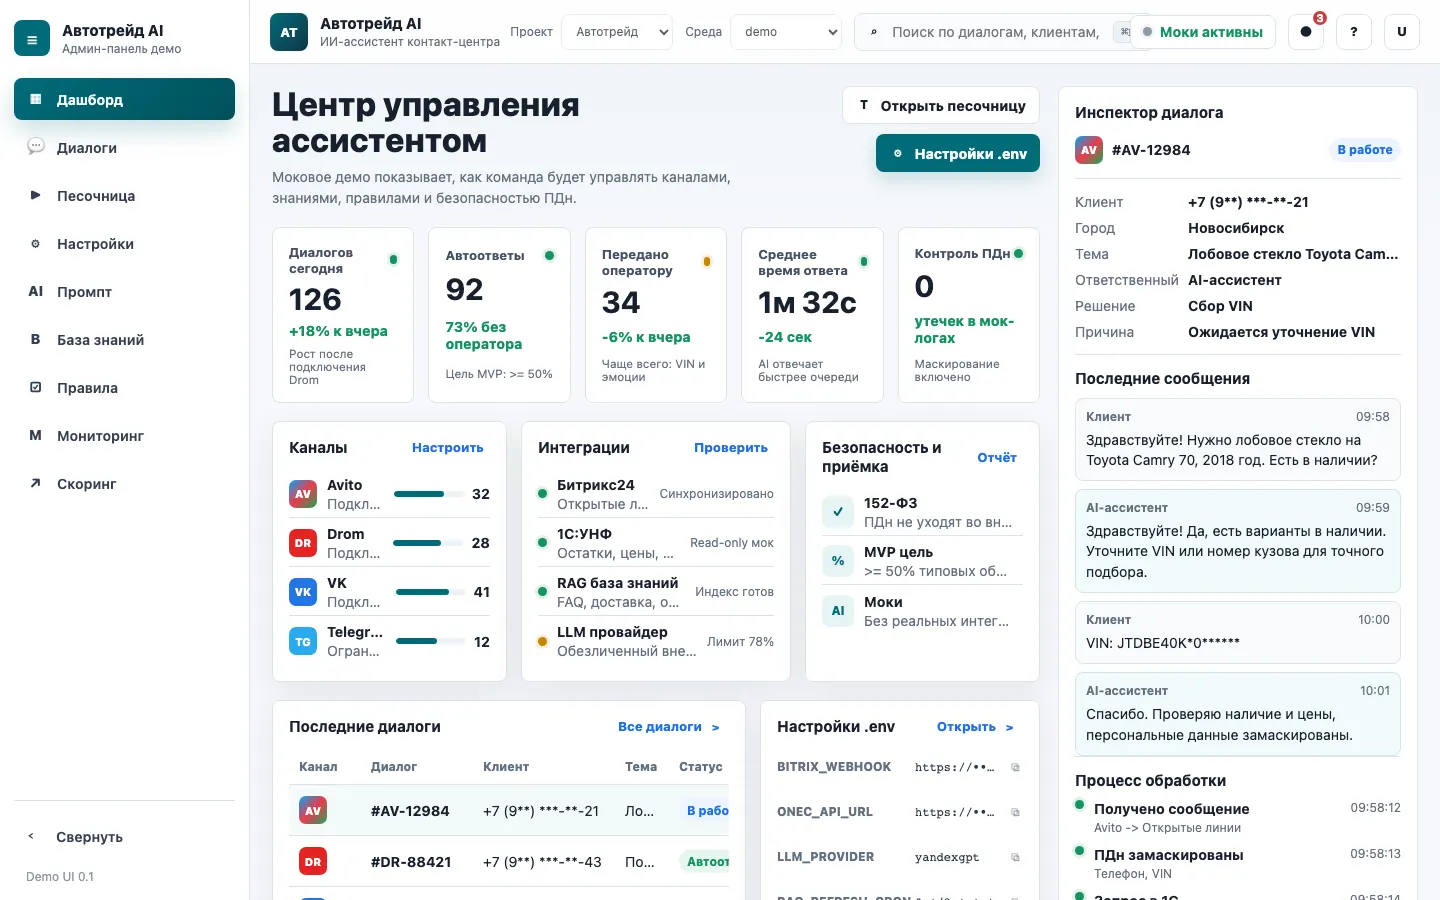
Task: Click the Telegram TG channel icon
Action: (303, 642)
